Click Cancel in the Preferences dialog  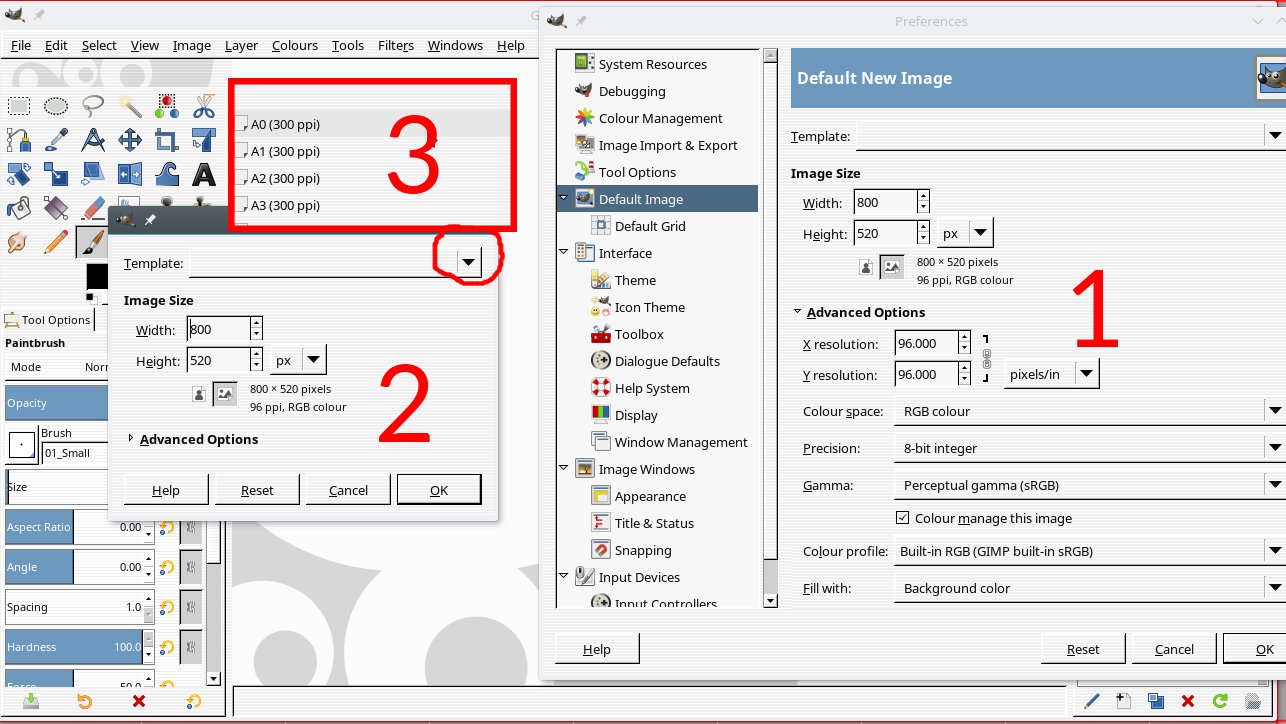(x=1174, y=649)
